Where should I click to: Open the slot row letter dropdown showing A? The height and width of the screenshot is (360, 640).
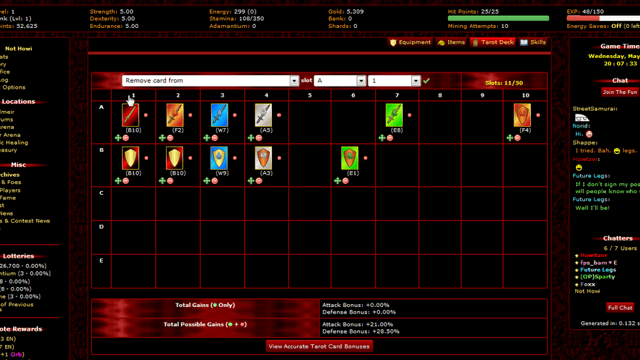pyautogui.click(x=340, y=81)
